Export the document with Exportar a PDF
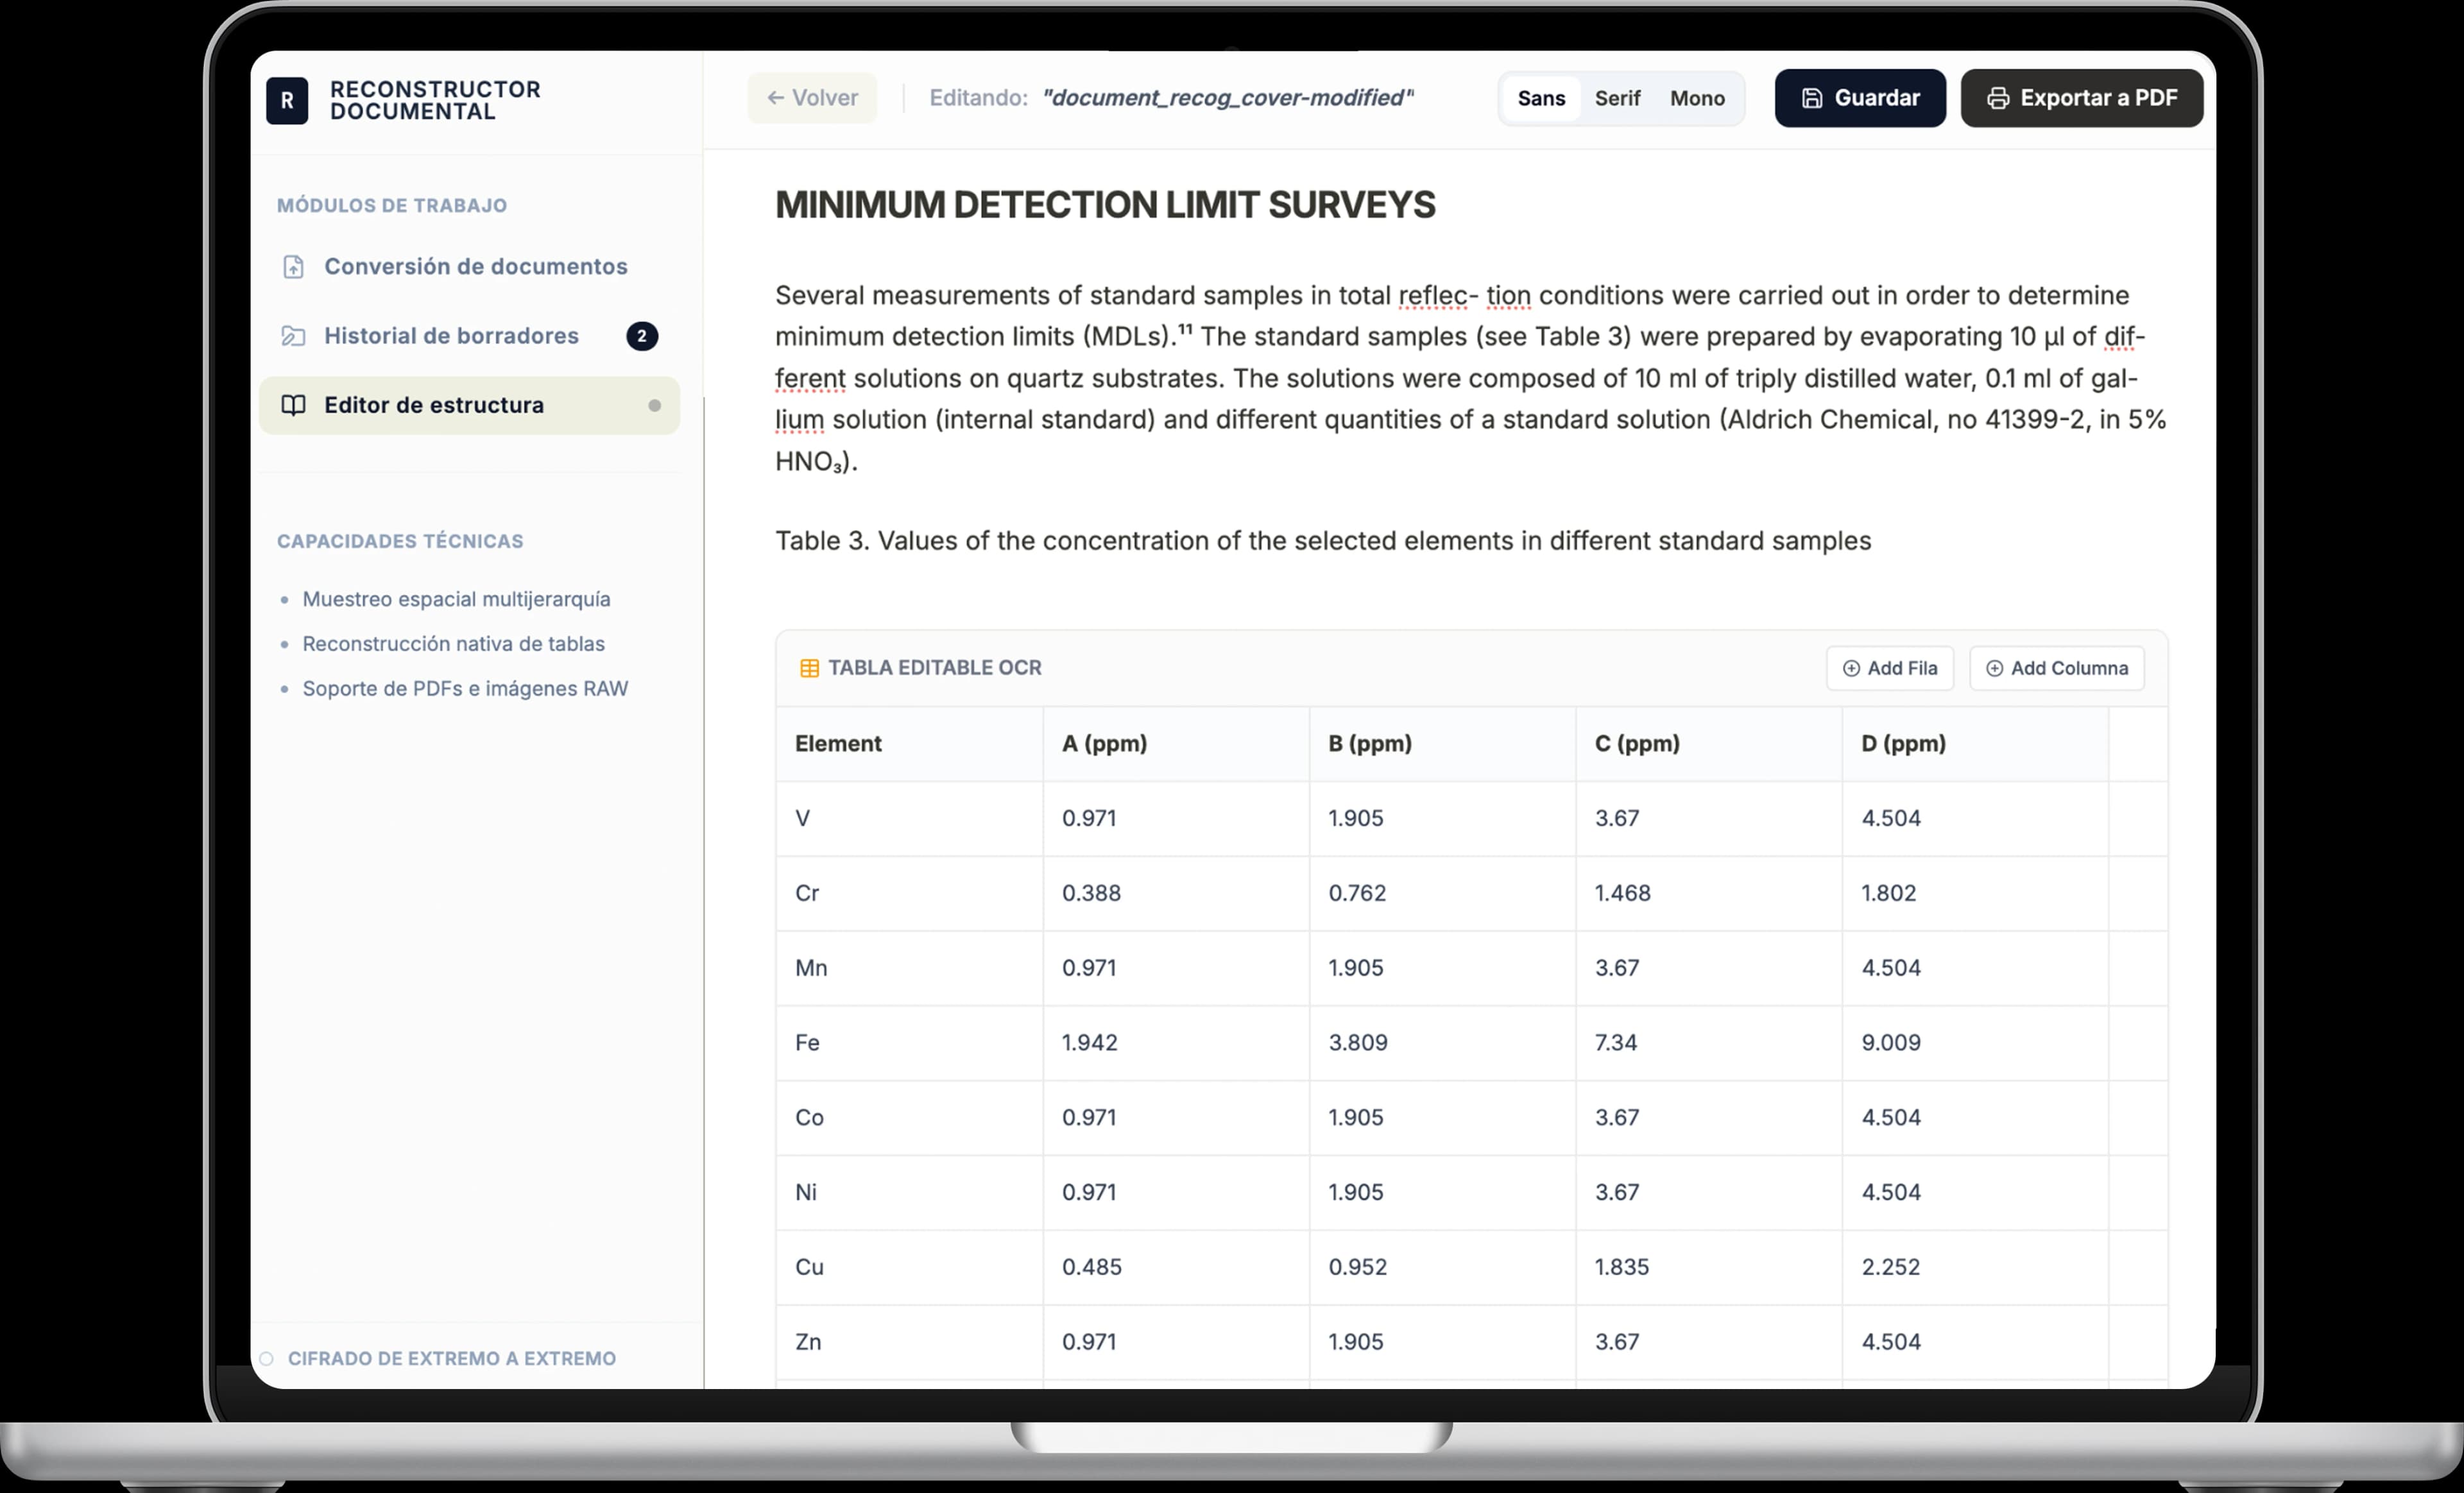This screenshot has height=1493, width=2464. (x=2081, y=98)
